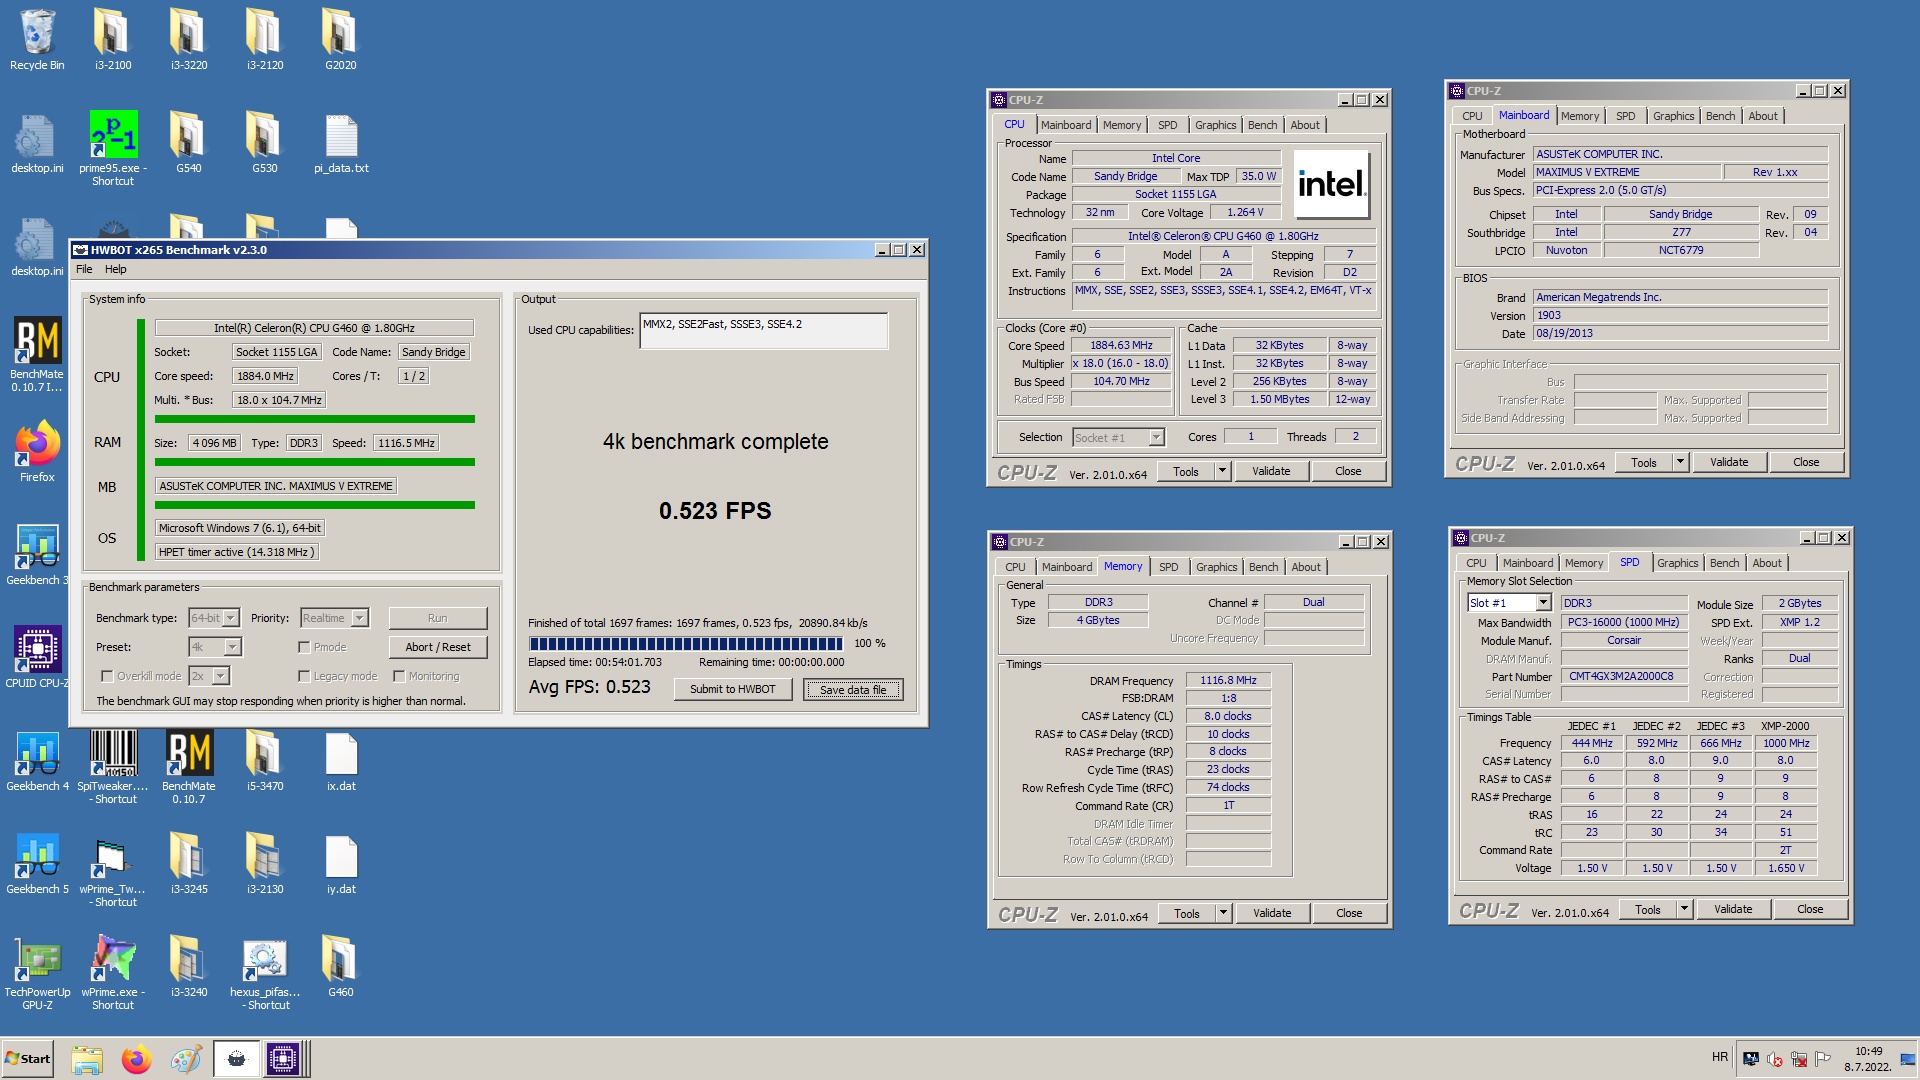Launch SpiTweaker shortcut icon
The width and height of the screenshot is (1920, 1080).
pyautogui.click(x=113, y=767)
